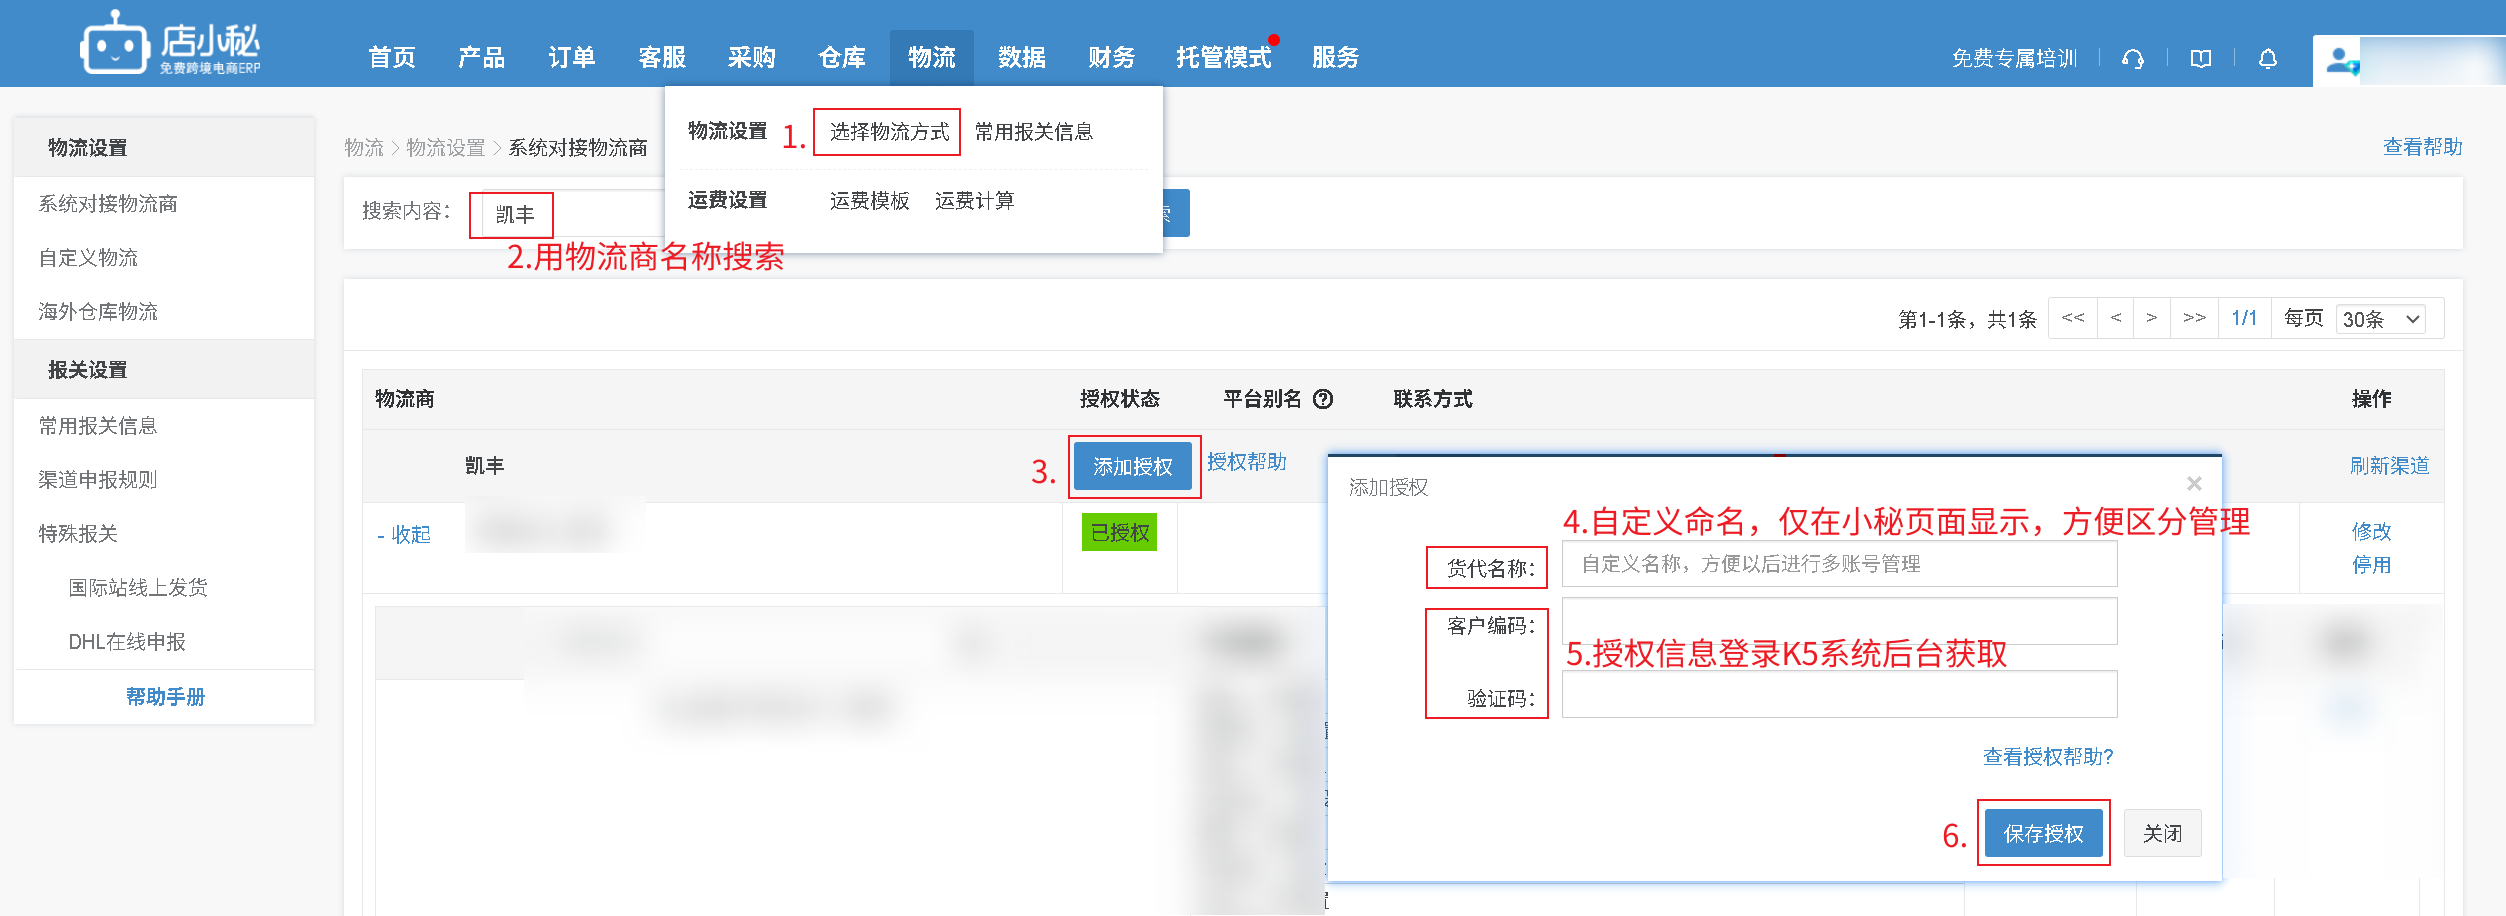This screenshot has width=2506, height=916.
Task: Select 自定义物流 in the left sidebar
Action: pos(88,258)
